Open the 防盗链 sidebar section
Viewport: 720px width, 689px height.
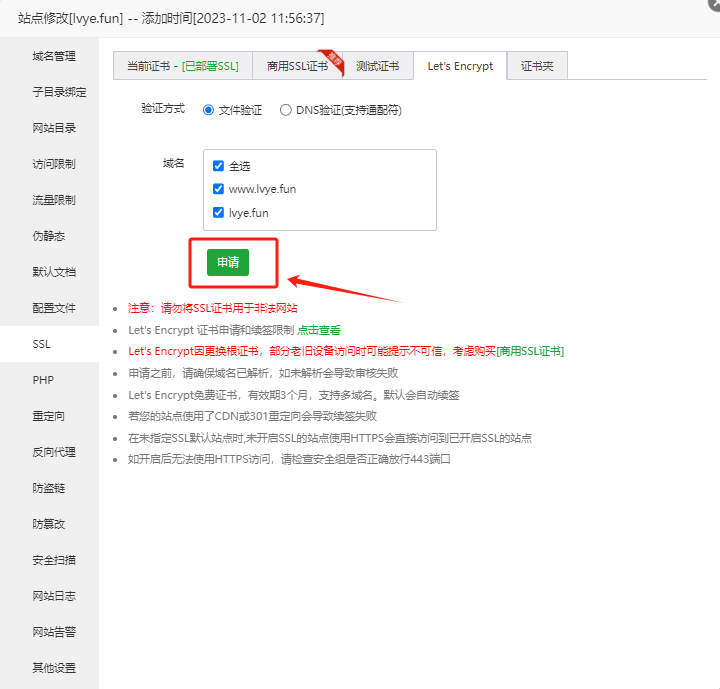coord(49,488)
